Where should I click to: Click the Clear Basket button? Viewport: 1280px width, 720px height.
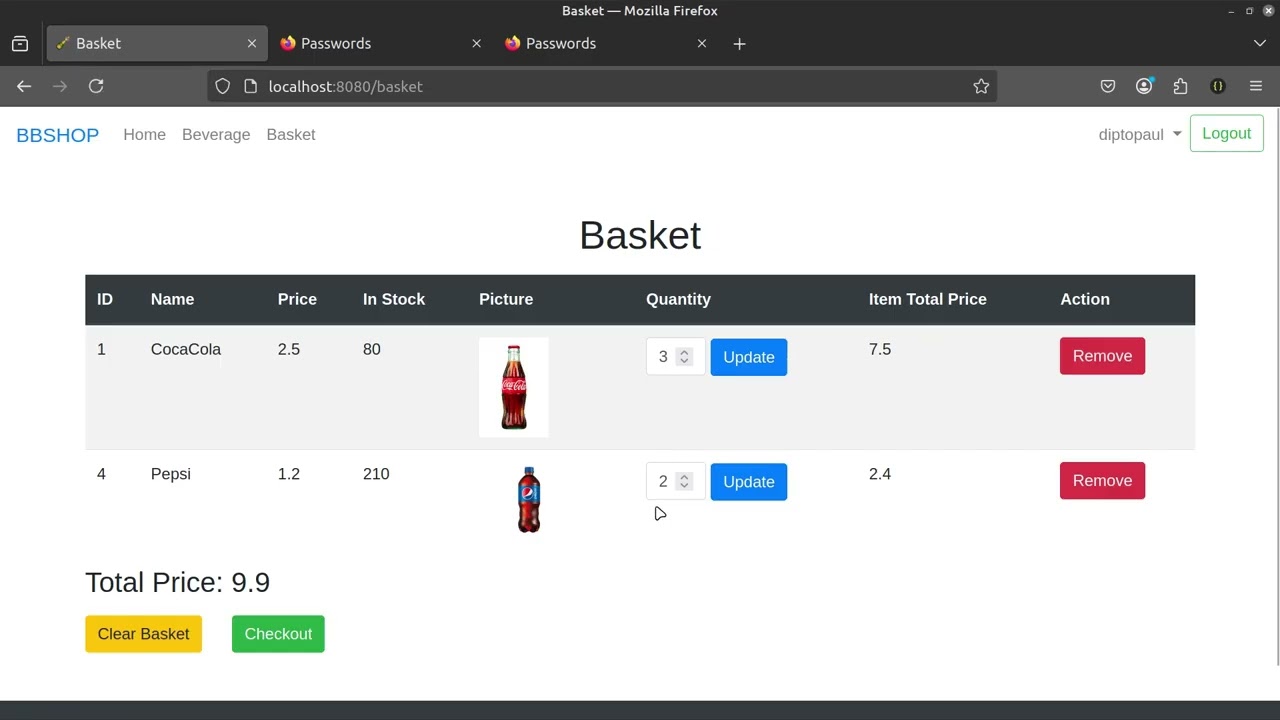point(143,634)
